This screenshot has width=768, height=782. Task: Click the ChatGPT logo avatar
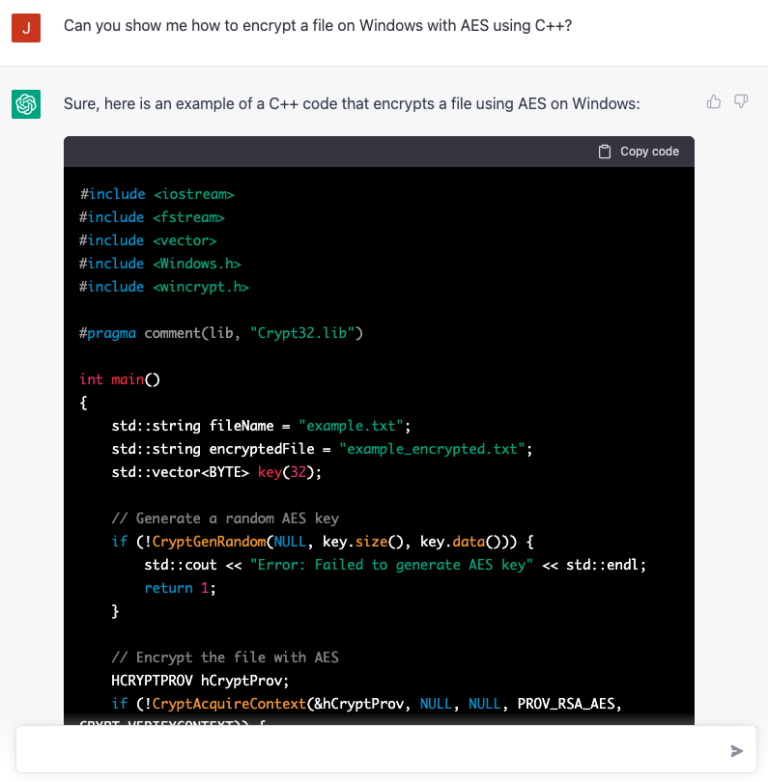tap(26, 103)
